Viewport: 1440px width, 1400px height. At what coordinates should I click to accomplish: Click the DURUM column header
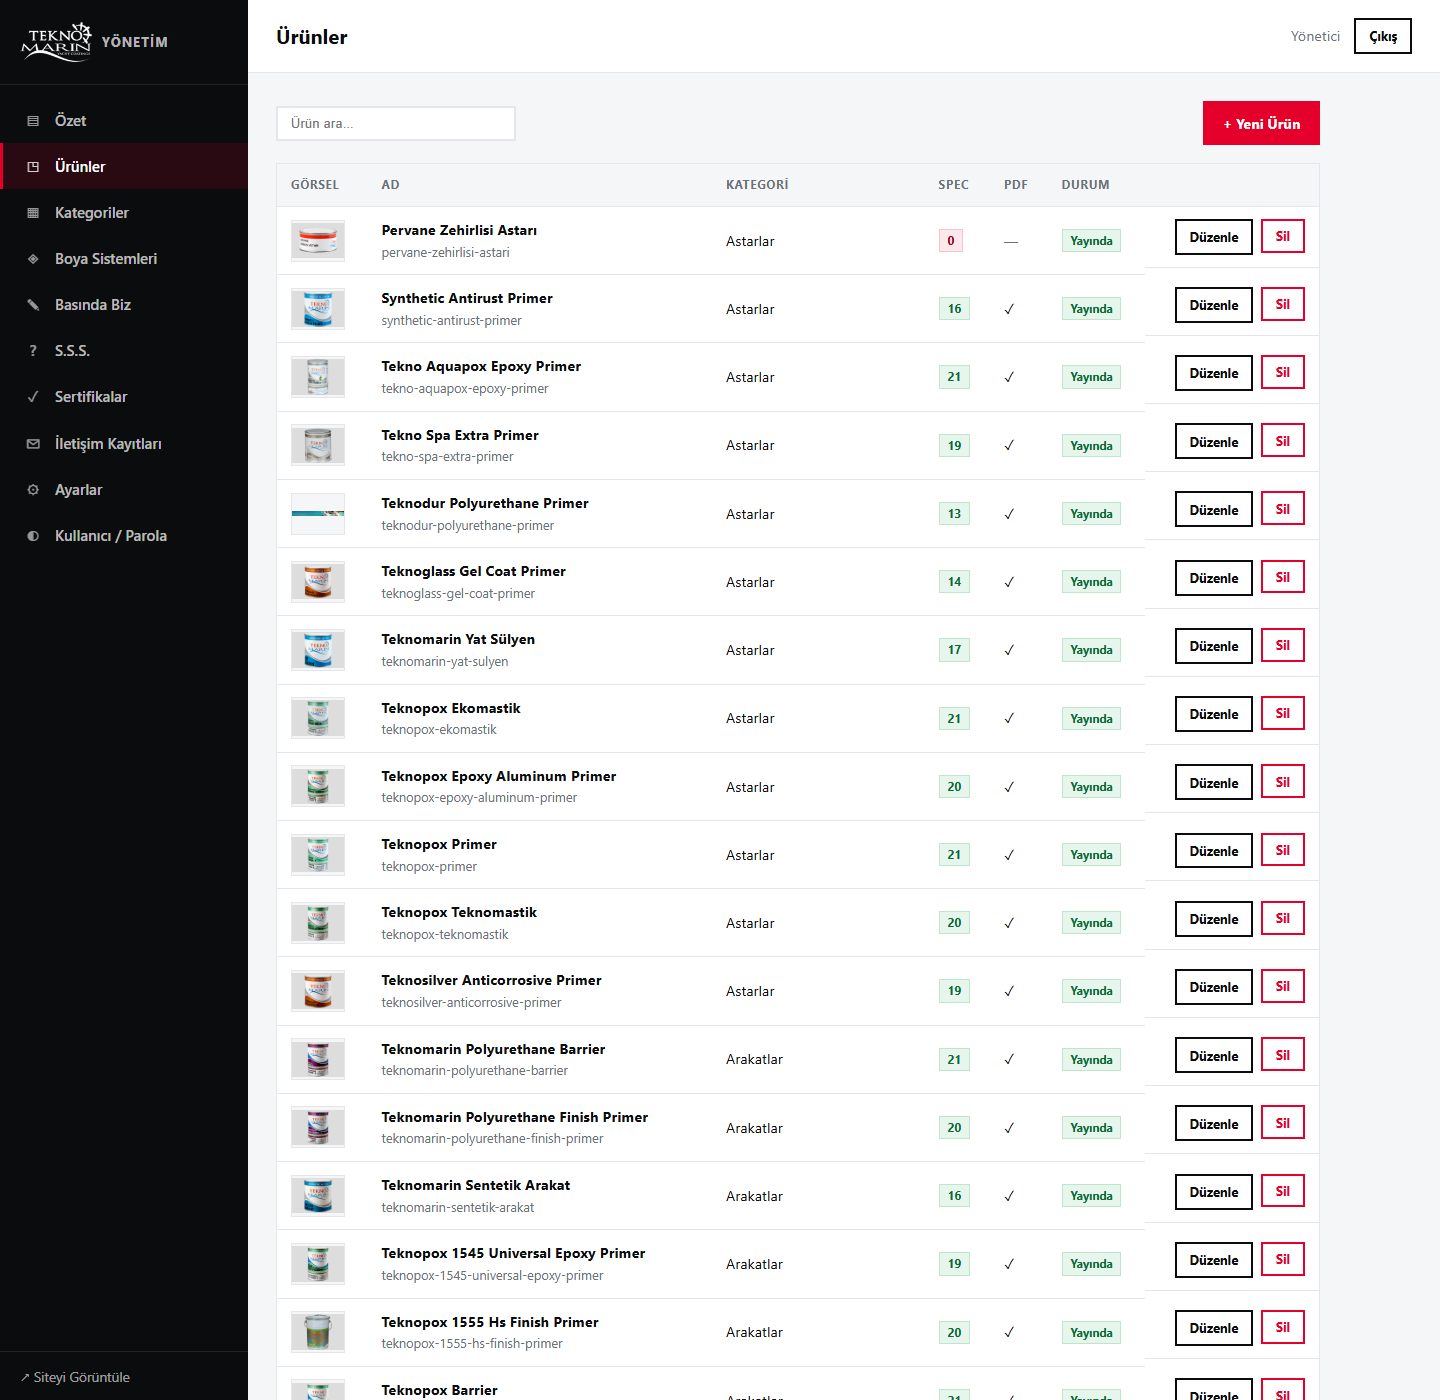(1085, 185)
